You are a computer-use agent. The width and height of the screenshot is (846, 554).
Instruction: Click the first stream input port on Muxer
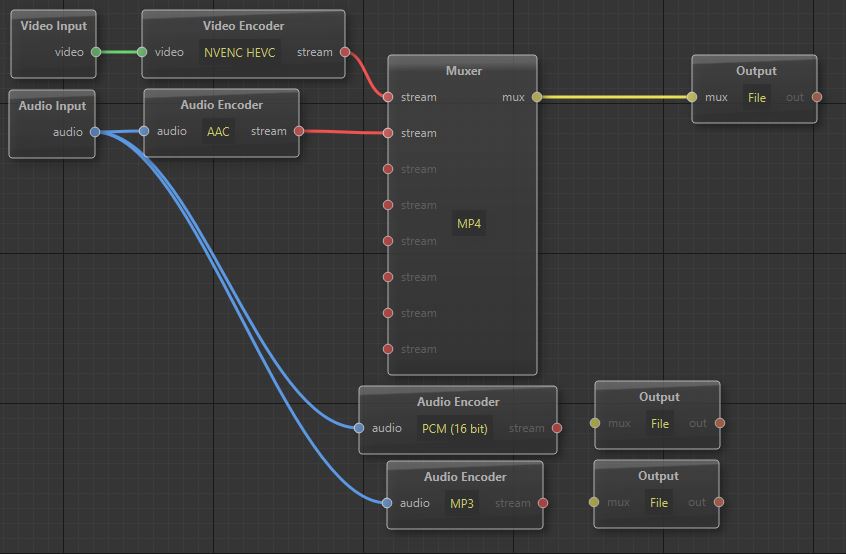click(388, 97)
